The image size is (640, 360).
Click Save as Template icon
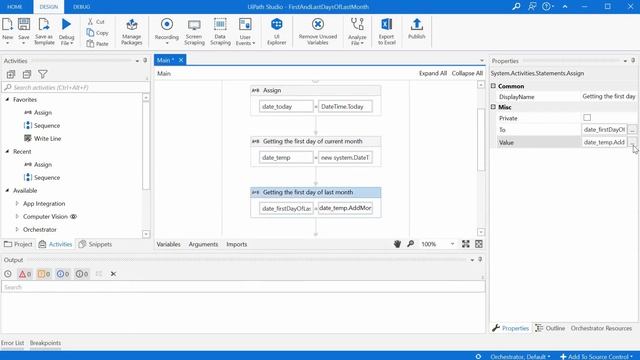click(44, 24)
